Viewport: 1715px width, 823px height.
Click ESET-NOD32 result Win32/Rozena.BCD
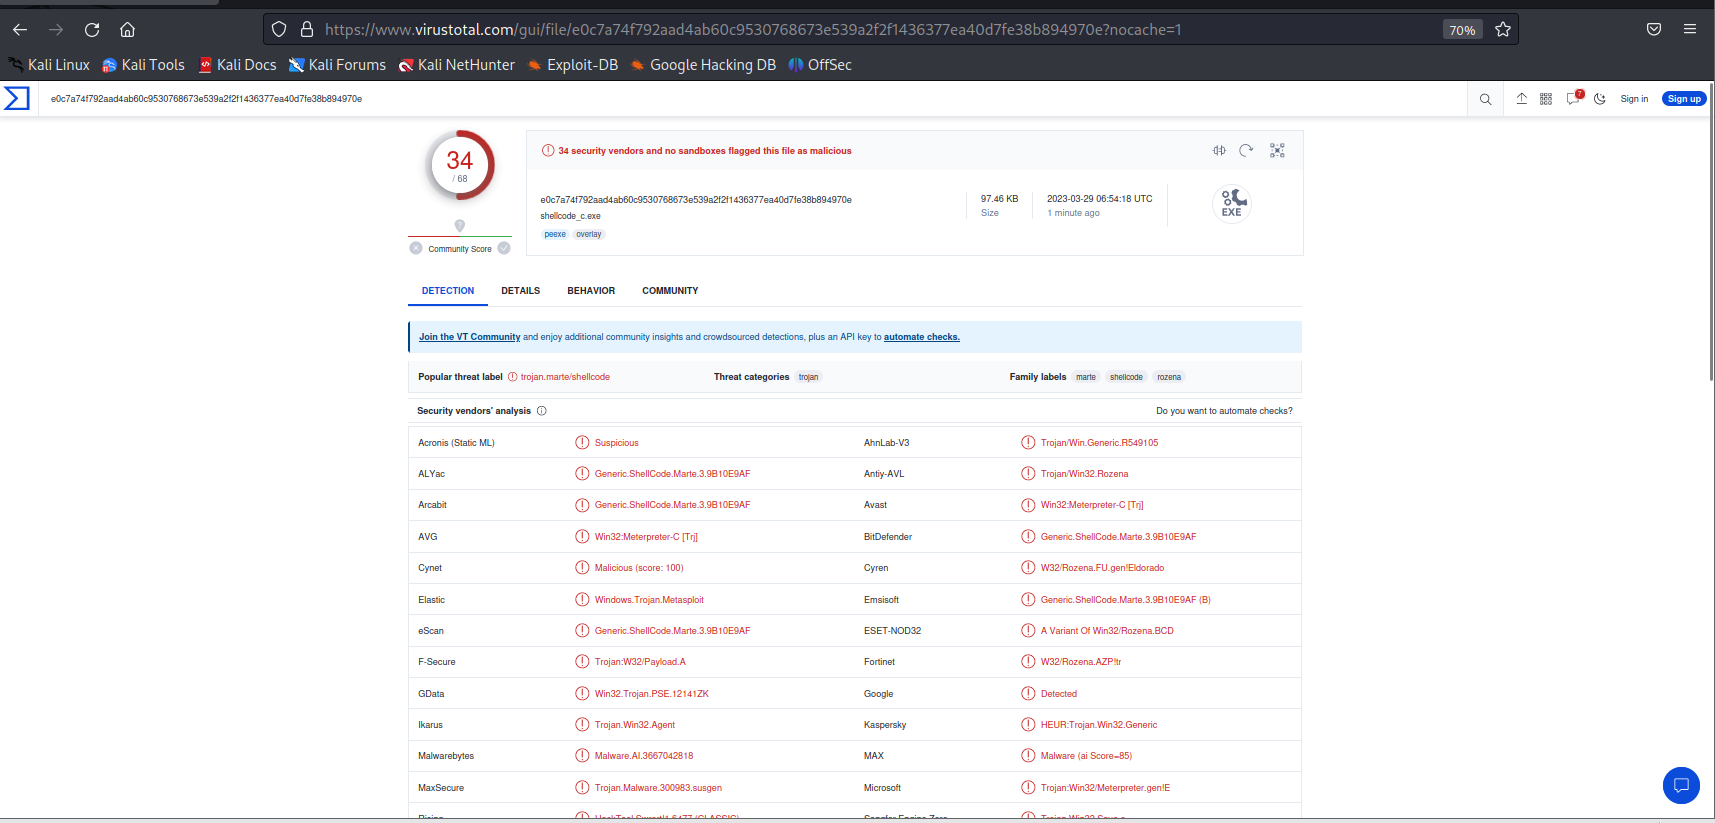pos(1107,631)
